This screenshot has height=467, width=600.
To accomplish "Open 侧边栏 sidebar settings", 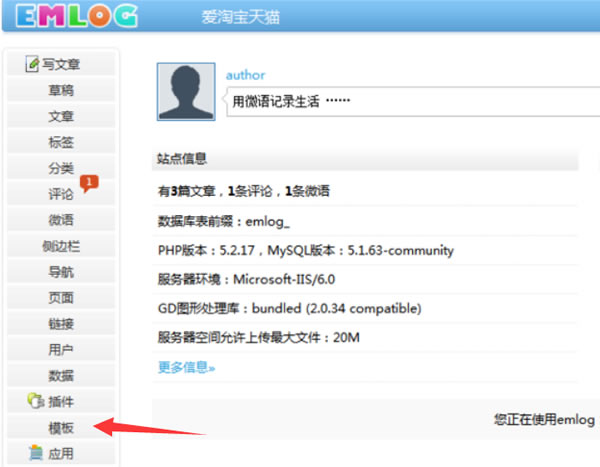I will (x=61, y=246).
